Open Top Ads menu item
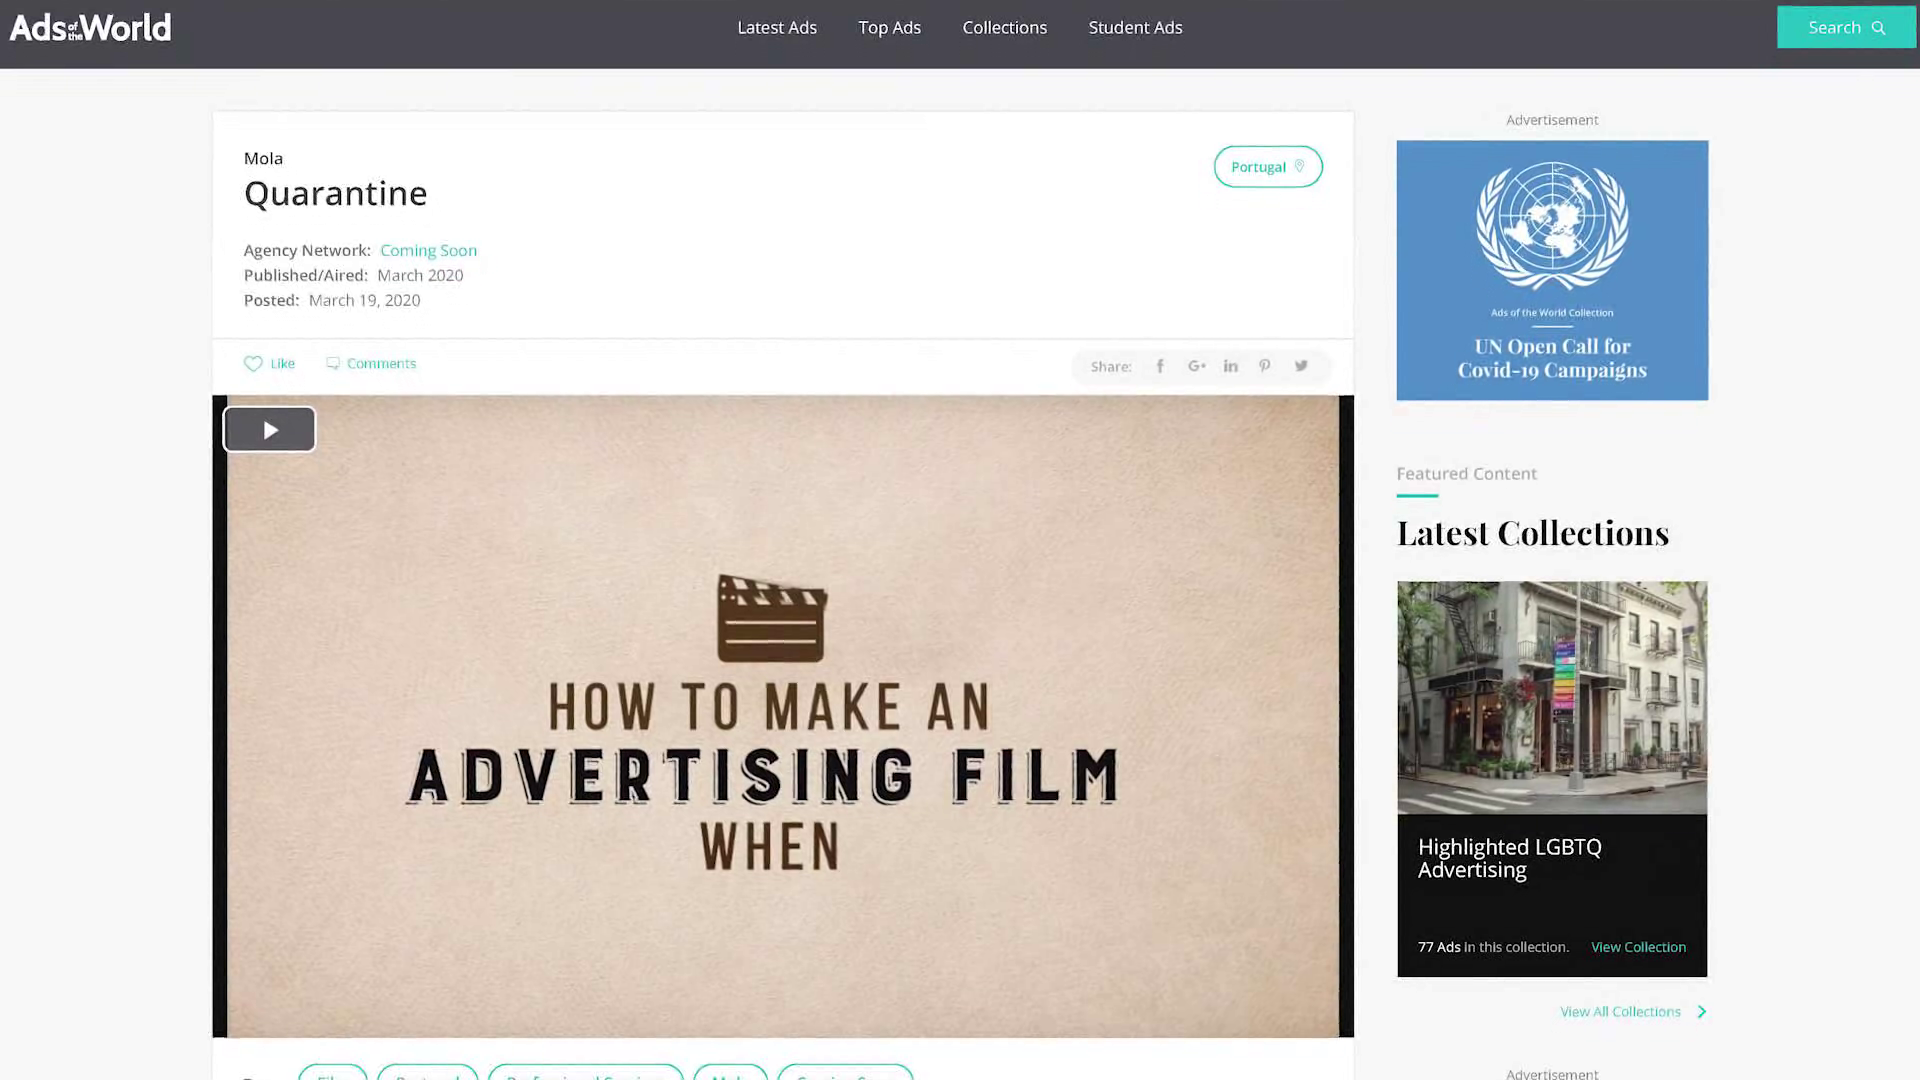Image resolution: width=1920 pixels, height=1080 pixels. pos(889,28)
